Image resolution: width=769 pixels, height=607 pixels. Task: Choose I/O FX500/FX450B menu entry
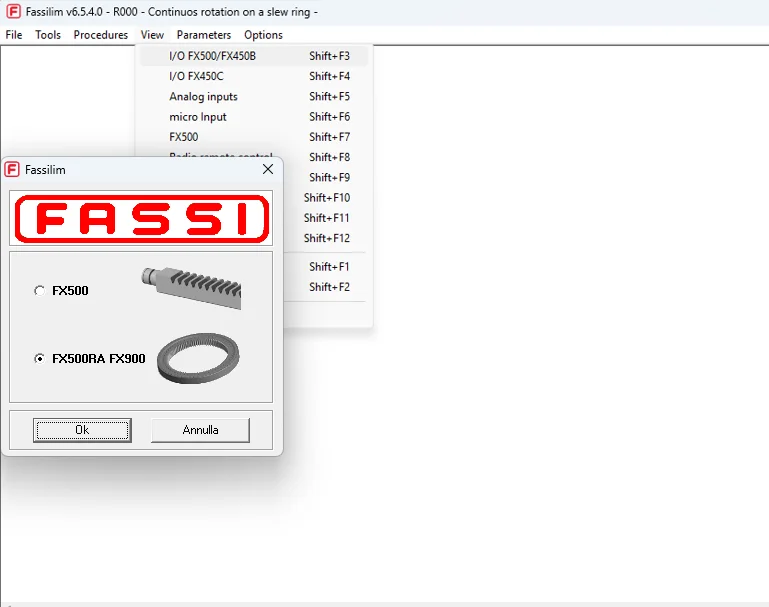click(x=254, y=56)
